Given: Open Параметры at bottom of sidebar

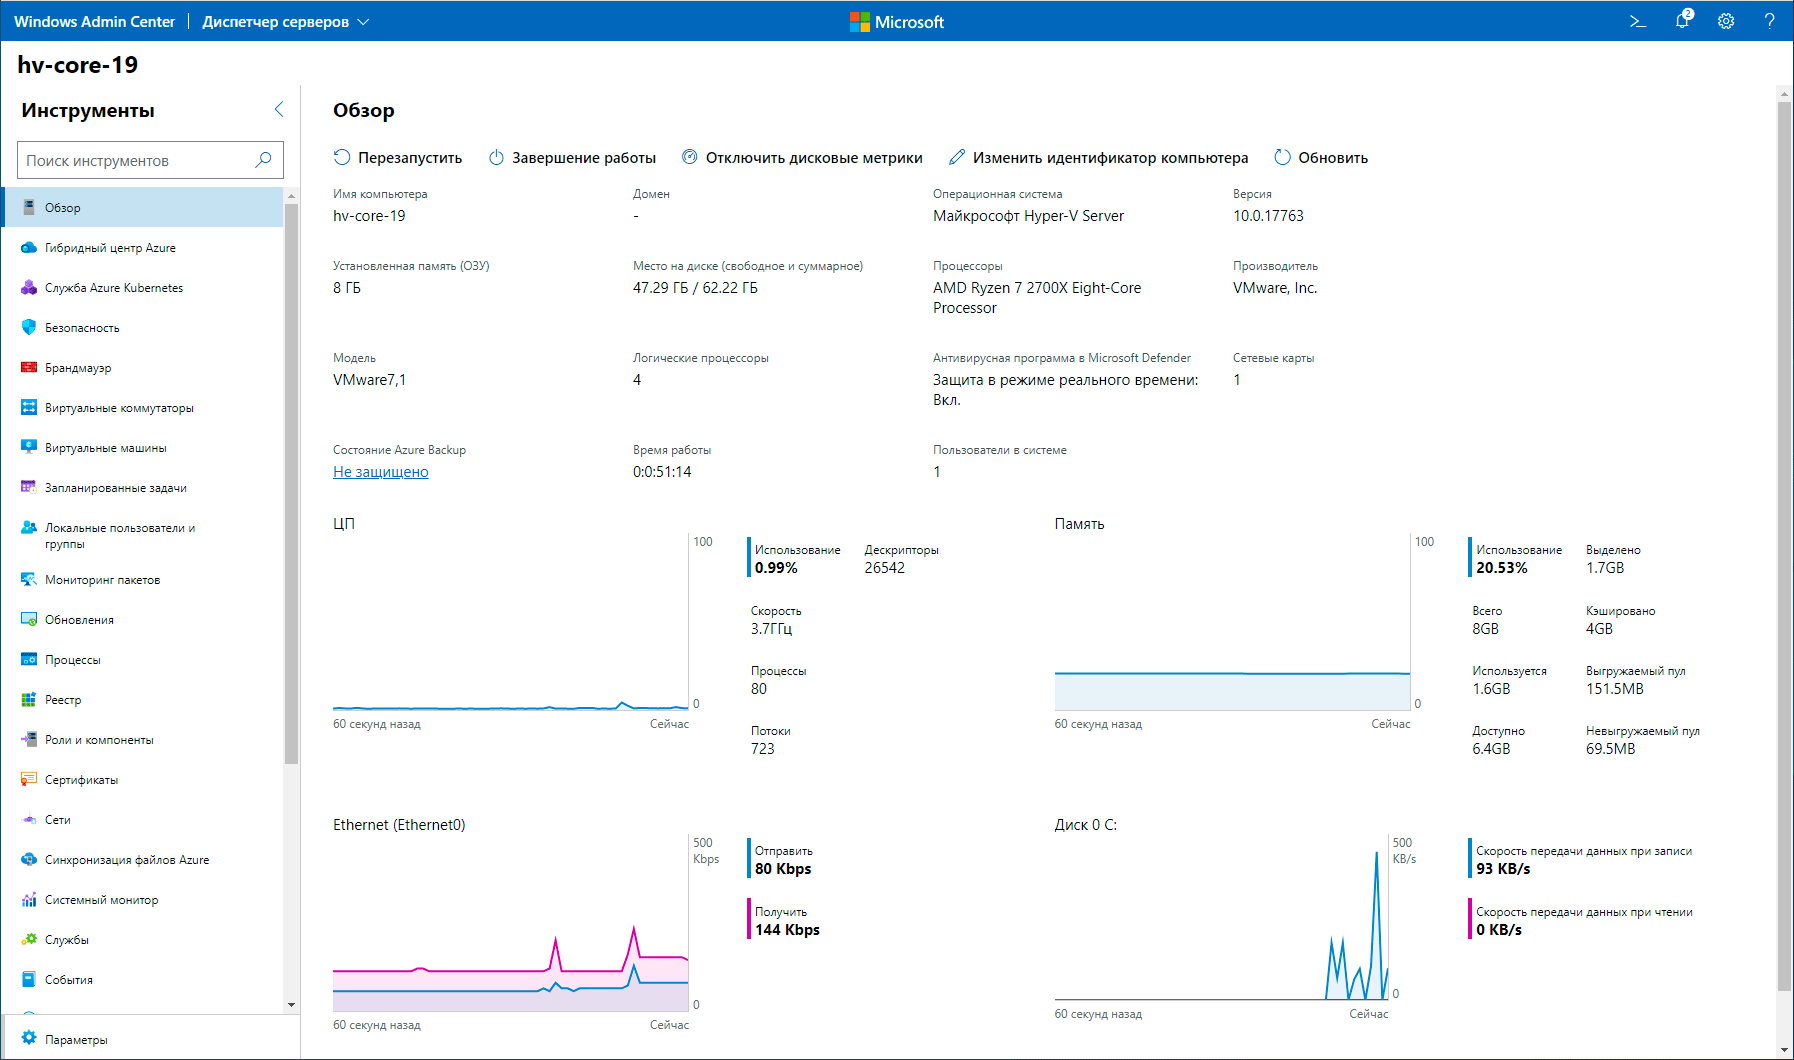Looking at the screenshot, I should [x=76, y=1040].
